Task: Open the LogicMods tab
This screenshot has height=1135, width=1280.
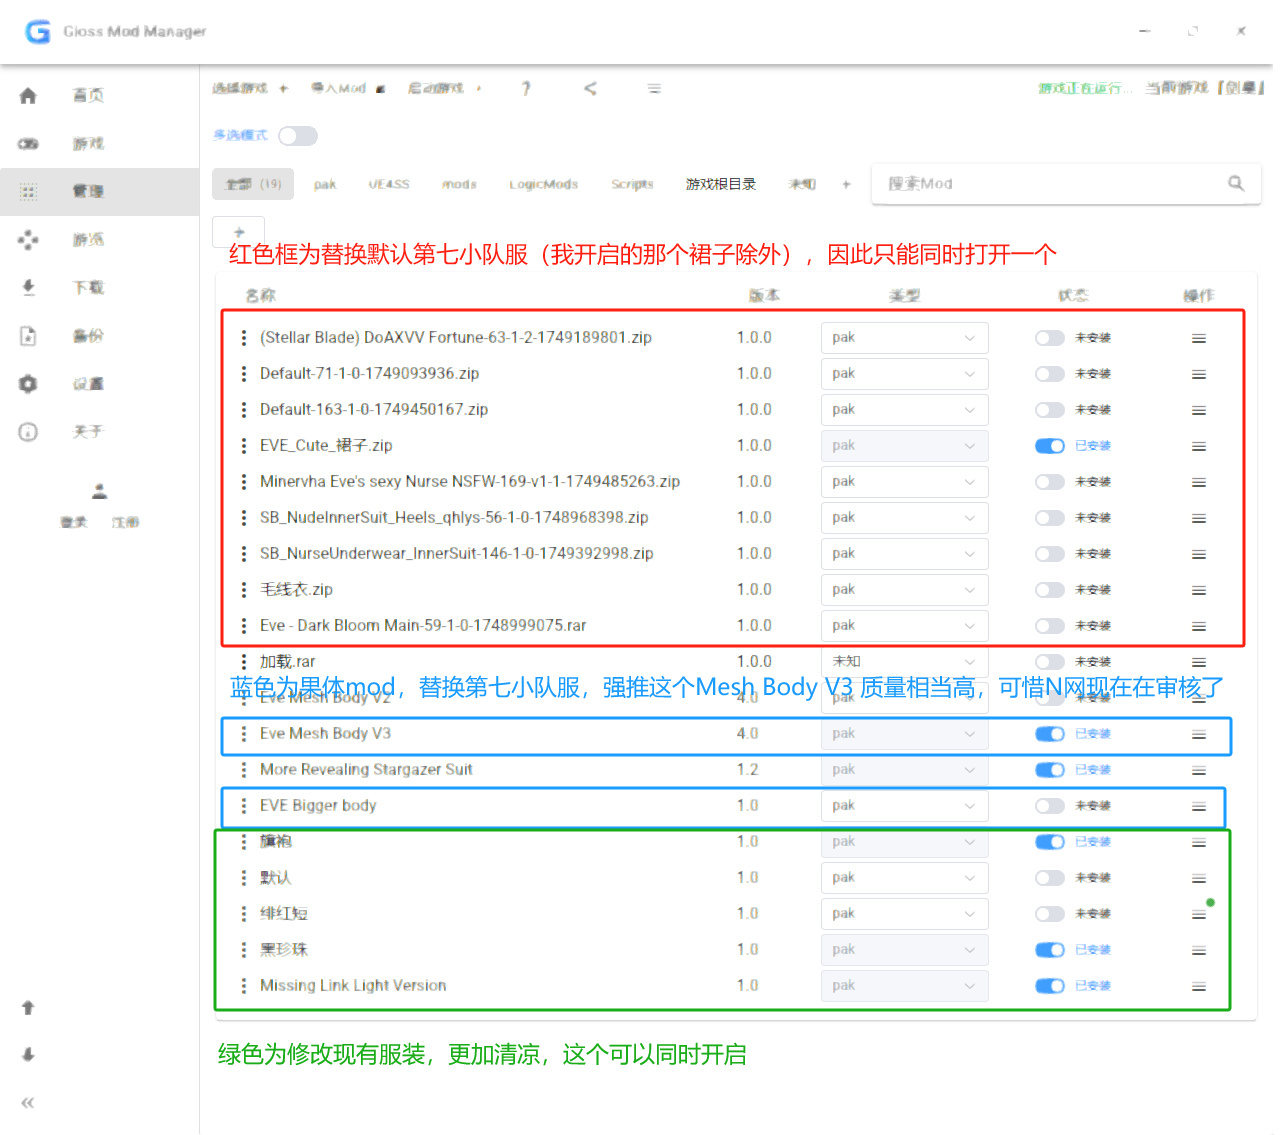Action: pyautogui.click(x=543, y=184)
